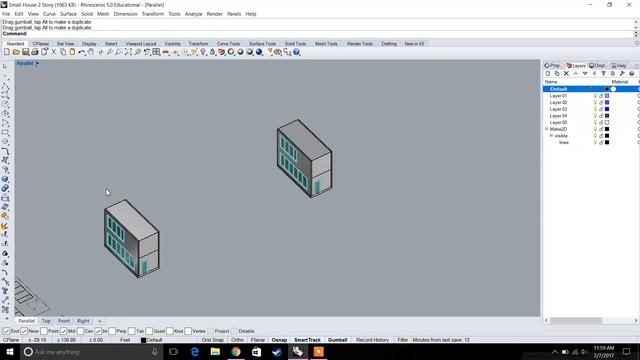Open Chrome from the Windows taskbar
The width and height of the screenshot is (640, 360).
[236, 352]
